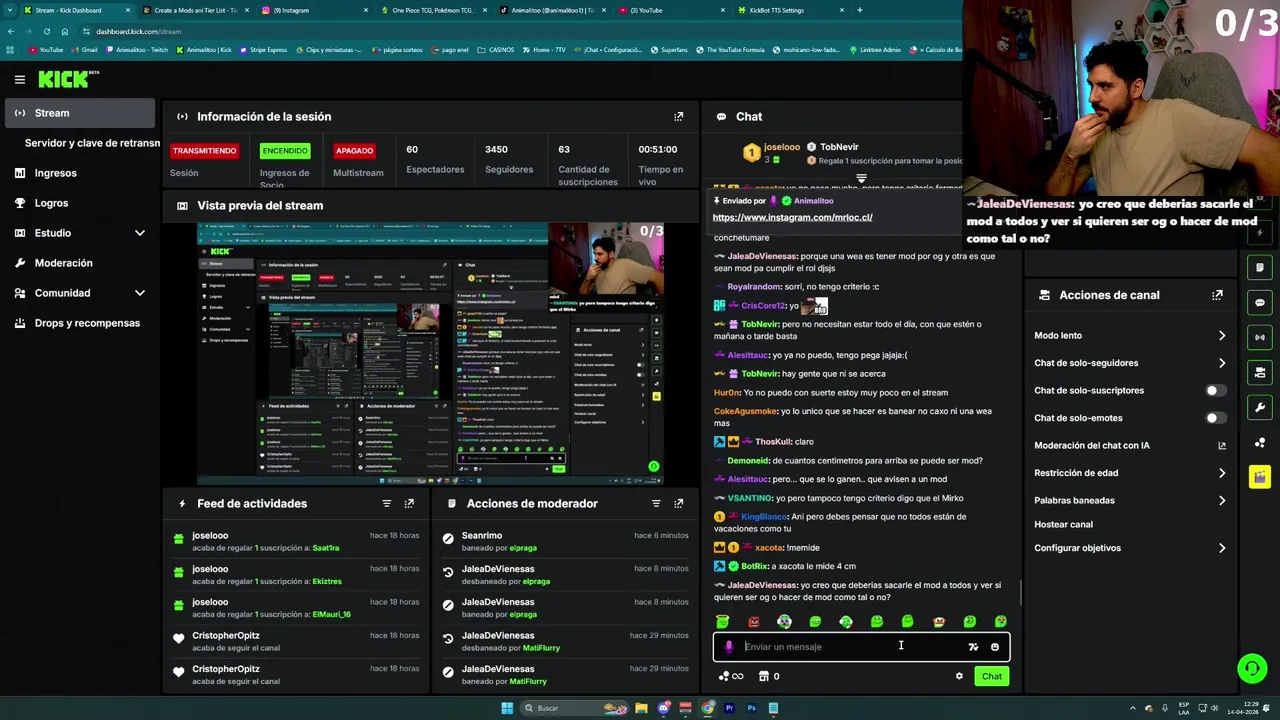Click the translate icon in the chat input

click(x=973, y=647)
